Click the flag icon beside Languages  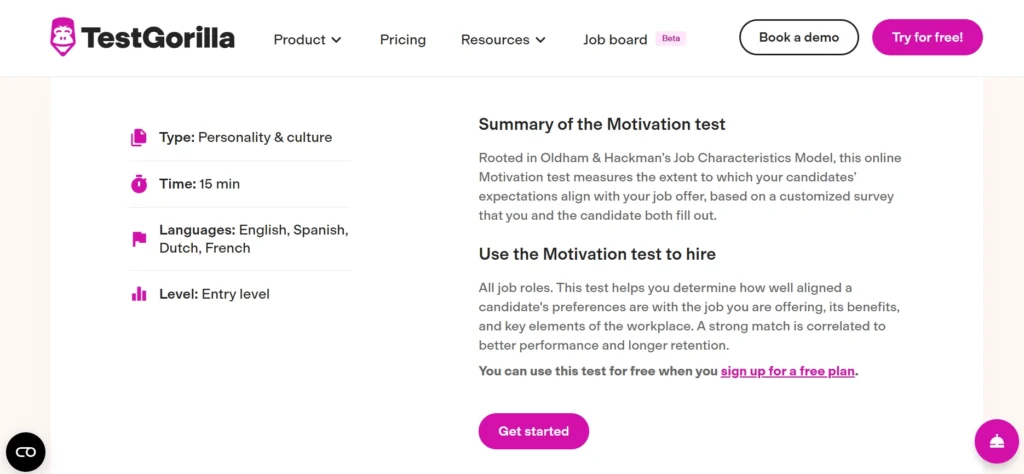139,239
